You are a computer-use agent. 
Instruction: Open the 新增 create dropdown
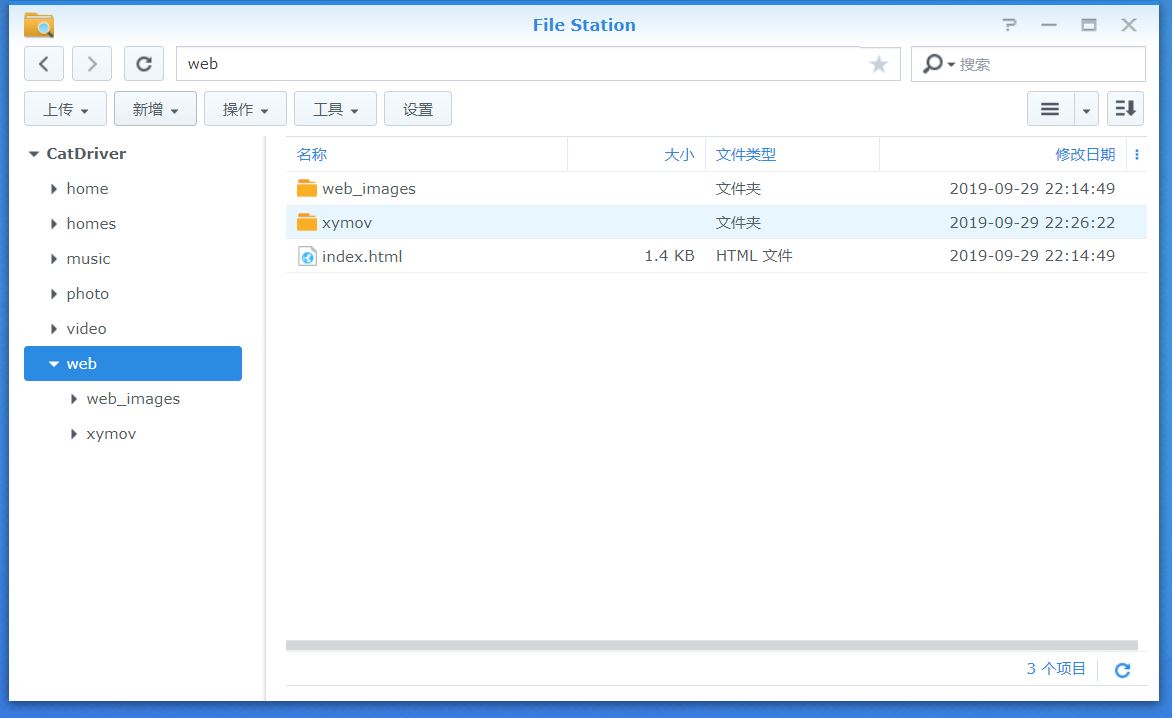[x=155, y=108]
